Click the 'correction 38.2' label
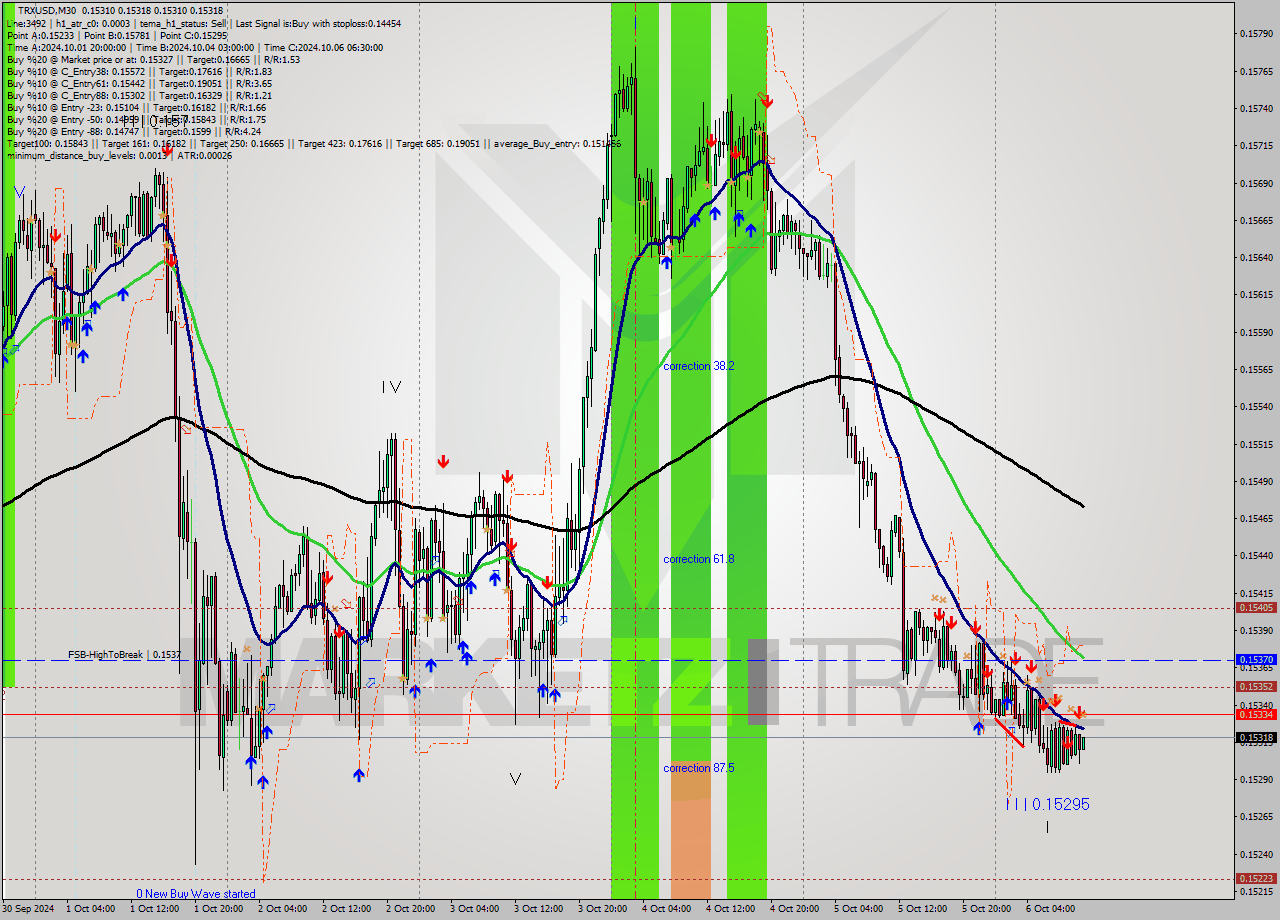The height and width of the screenshot is (920, 1280). pyautogui.click(x=699, y=366)
